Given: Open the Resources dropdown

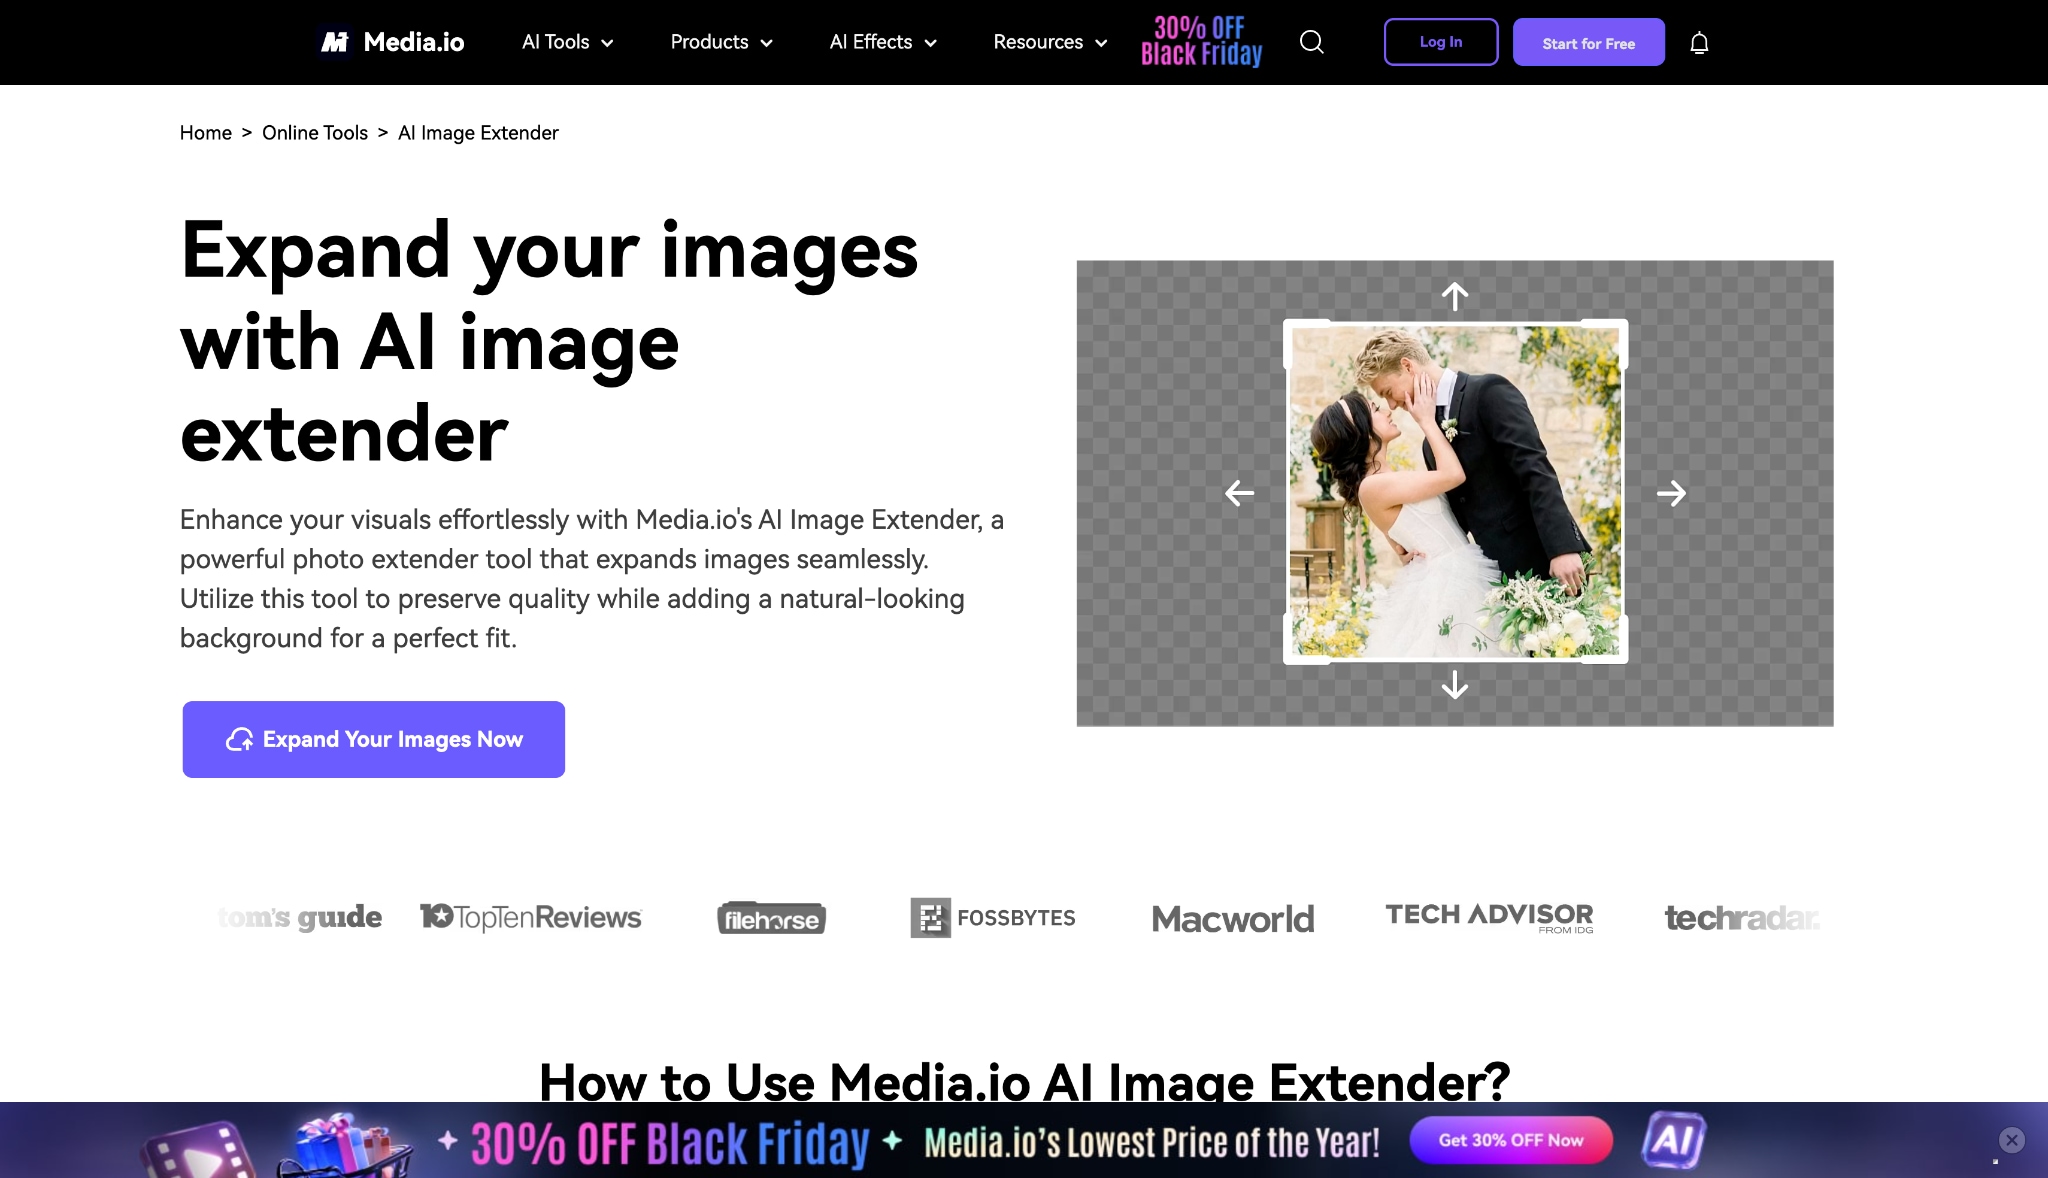Looking at the screenshot, I should click(1048, 42).
